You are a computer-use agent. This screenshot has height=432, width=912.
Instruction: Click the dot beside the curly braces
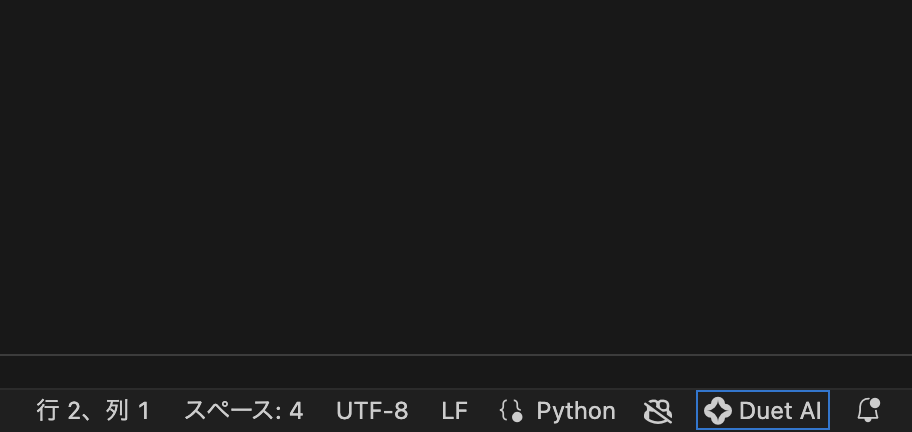(x=518, y=416)
